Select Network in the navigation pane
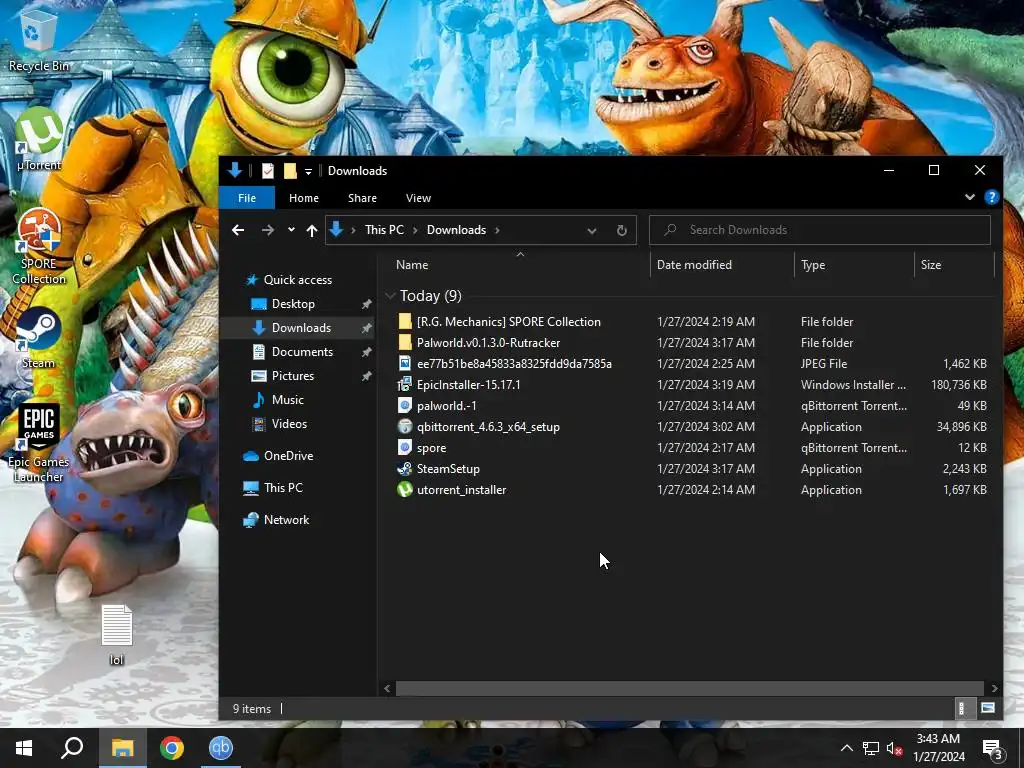Image resolution: width=1024 pixels, height=768 pixels. click(286, 520)
